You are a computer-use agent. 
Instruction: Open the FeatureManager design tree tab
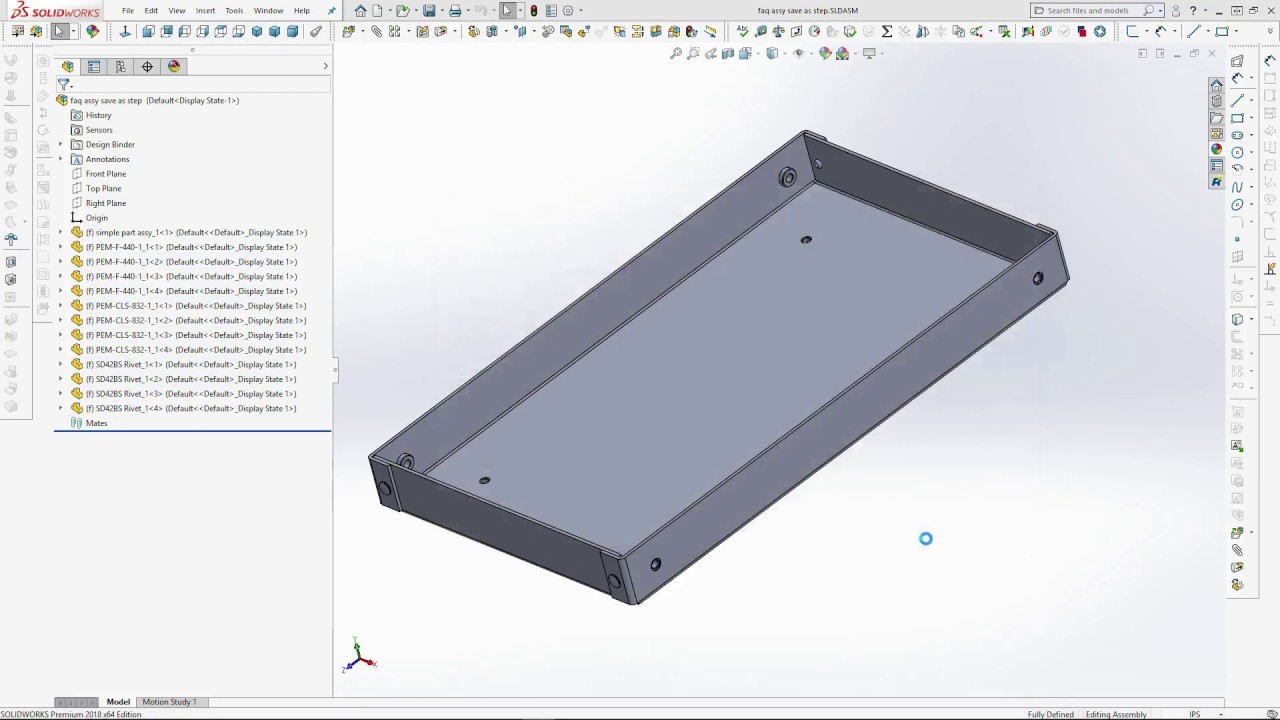(x=67, y=66)
